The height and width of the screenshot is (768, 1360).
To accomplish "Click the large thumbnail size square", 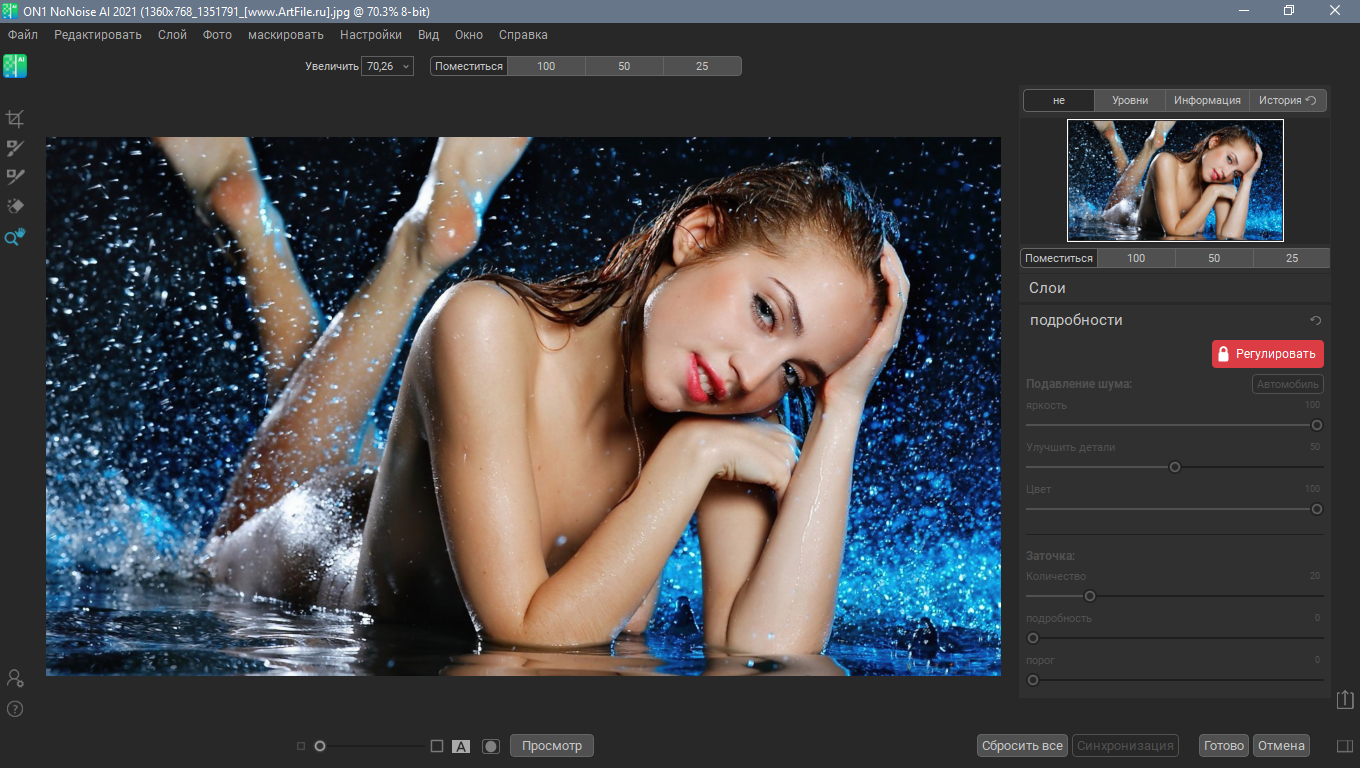I will click(437, 746).
